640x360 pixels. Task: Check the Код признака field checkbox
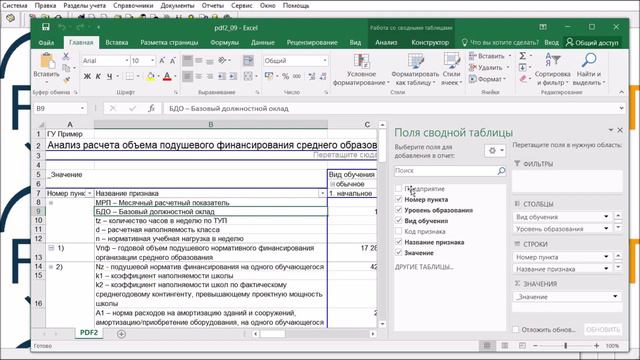398,231
